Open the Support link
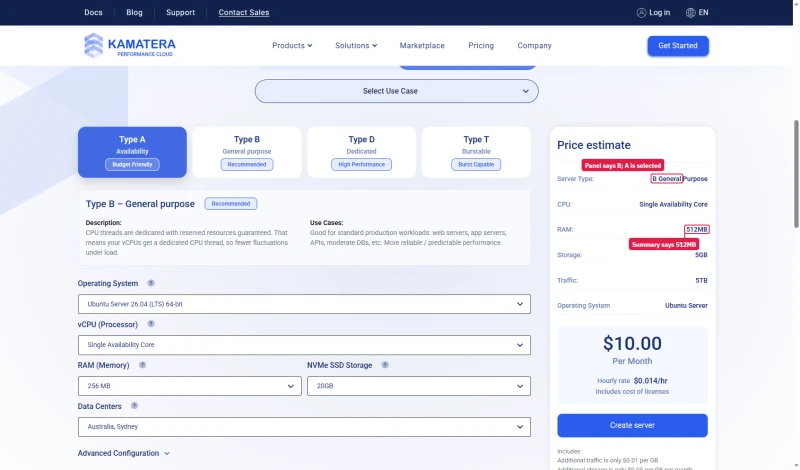 click(181, 12)
